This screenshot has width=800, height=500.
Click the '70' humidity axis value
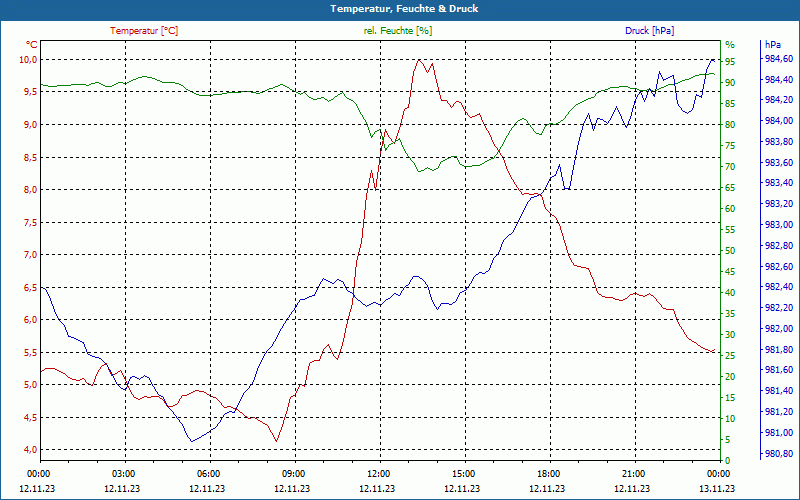(x=730, y=166)
